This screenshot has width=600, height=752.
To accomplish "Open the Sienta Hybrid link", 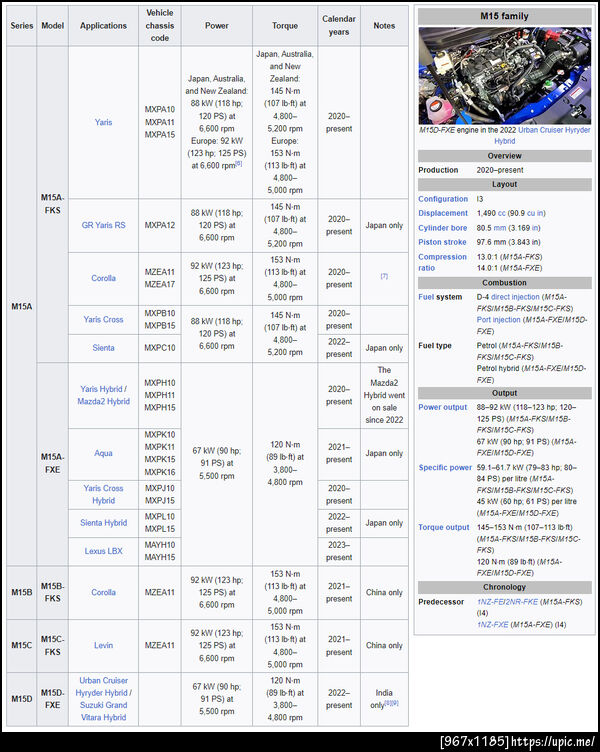I will [103, 523].
